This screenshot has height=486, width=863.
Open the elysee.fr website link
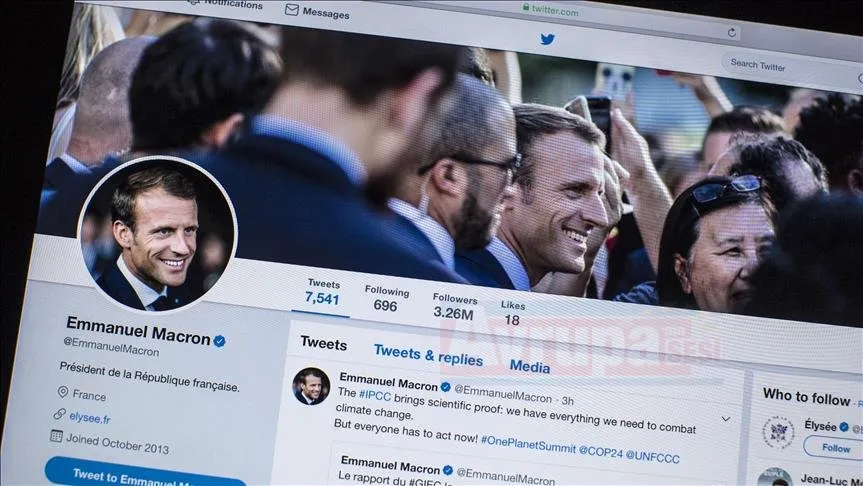click(x=90, y=418)
